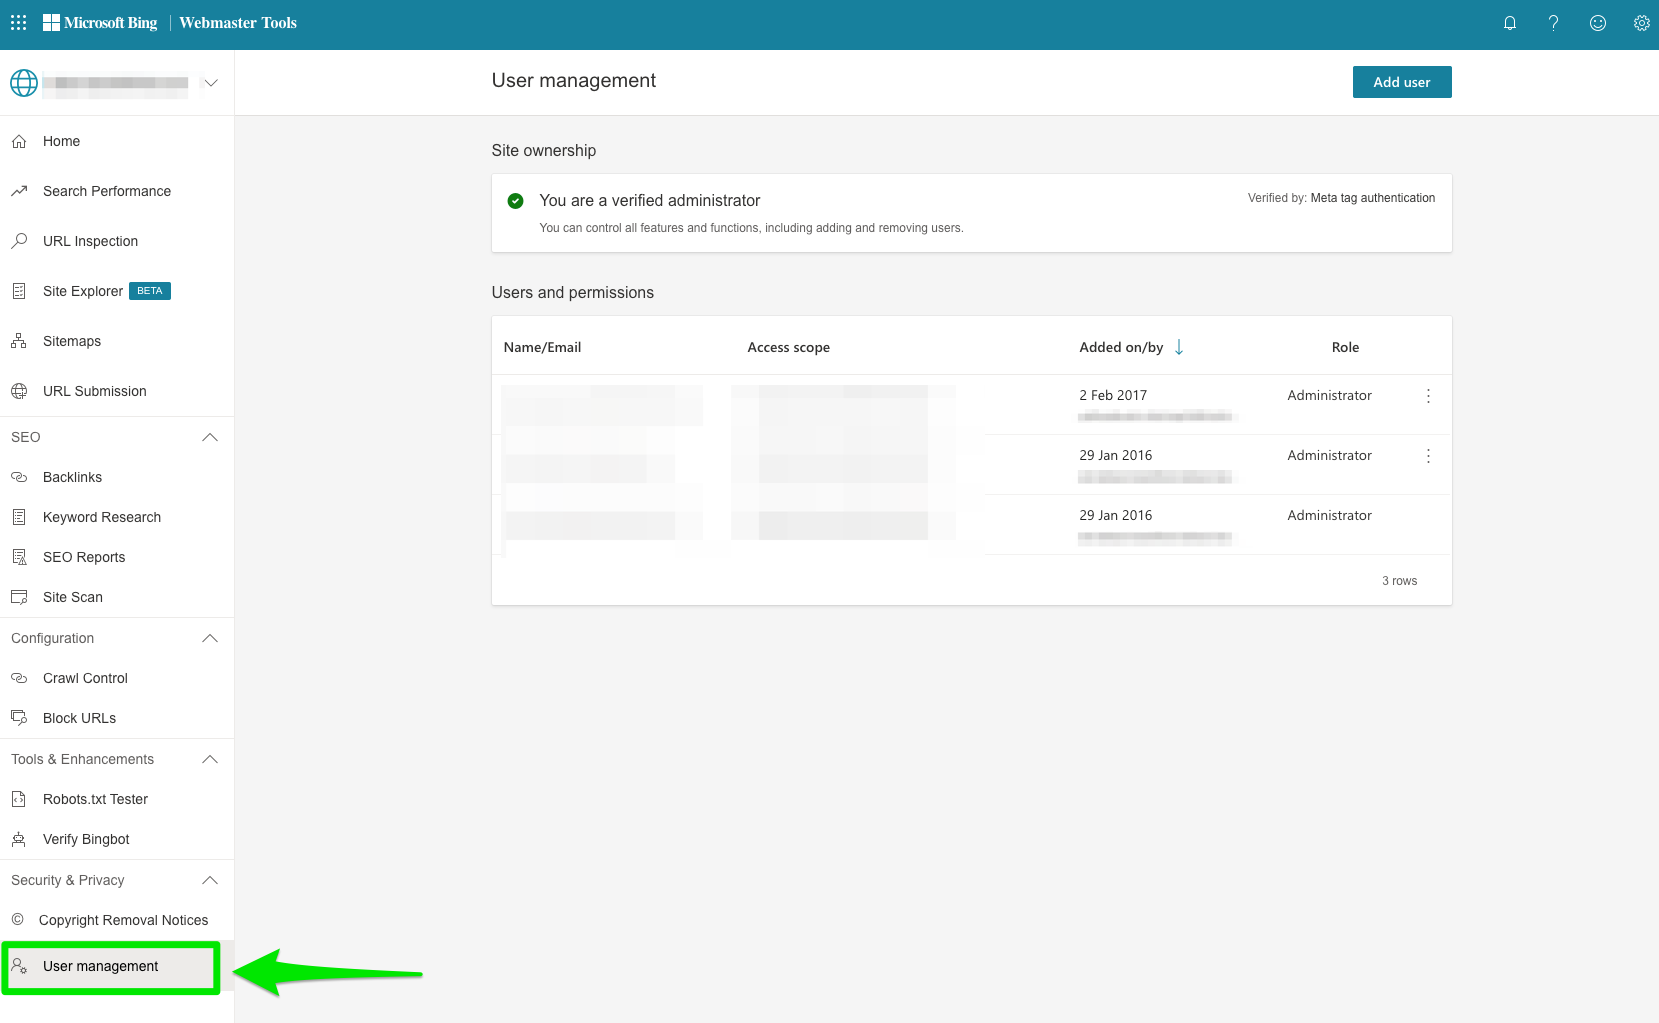Collapse the Security & Privacy section
This screenshot has height=1023, width=1659.
point(209,880)
